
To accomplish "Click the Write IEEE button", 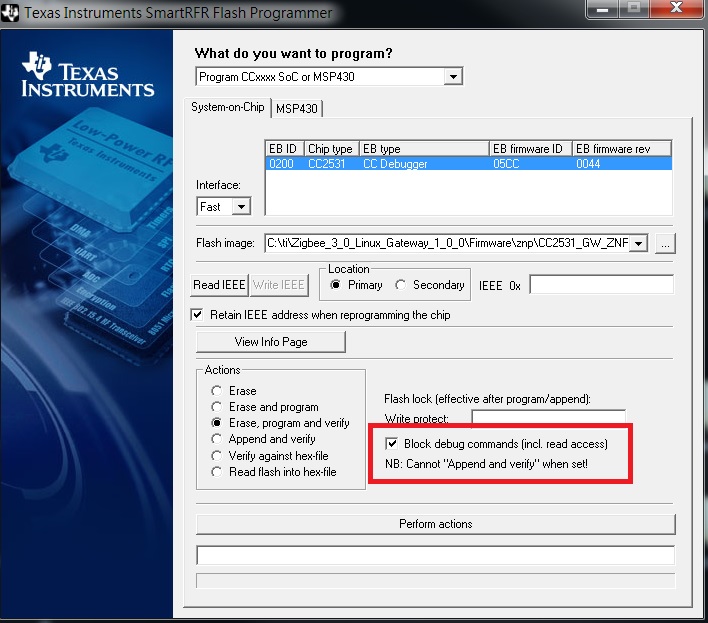I will coord(279,285).
